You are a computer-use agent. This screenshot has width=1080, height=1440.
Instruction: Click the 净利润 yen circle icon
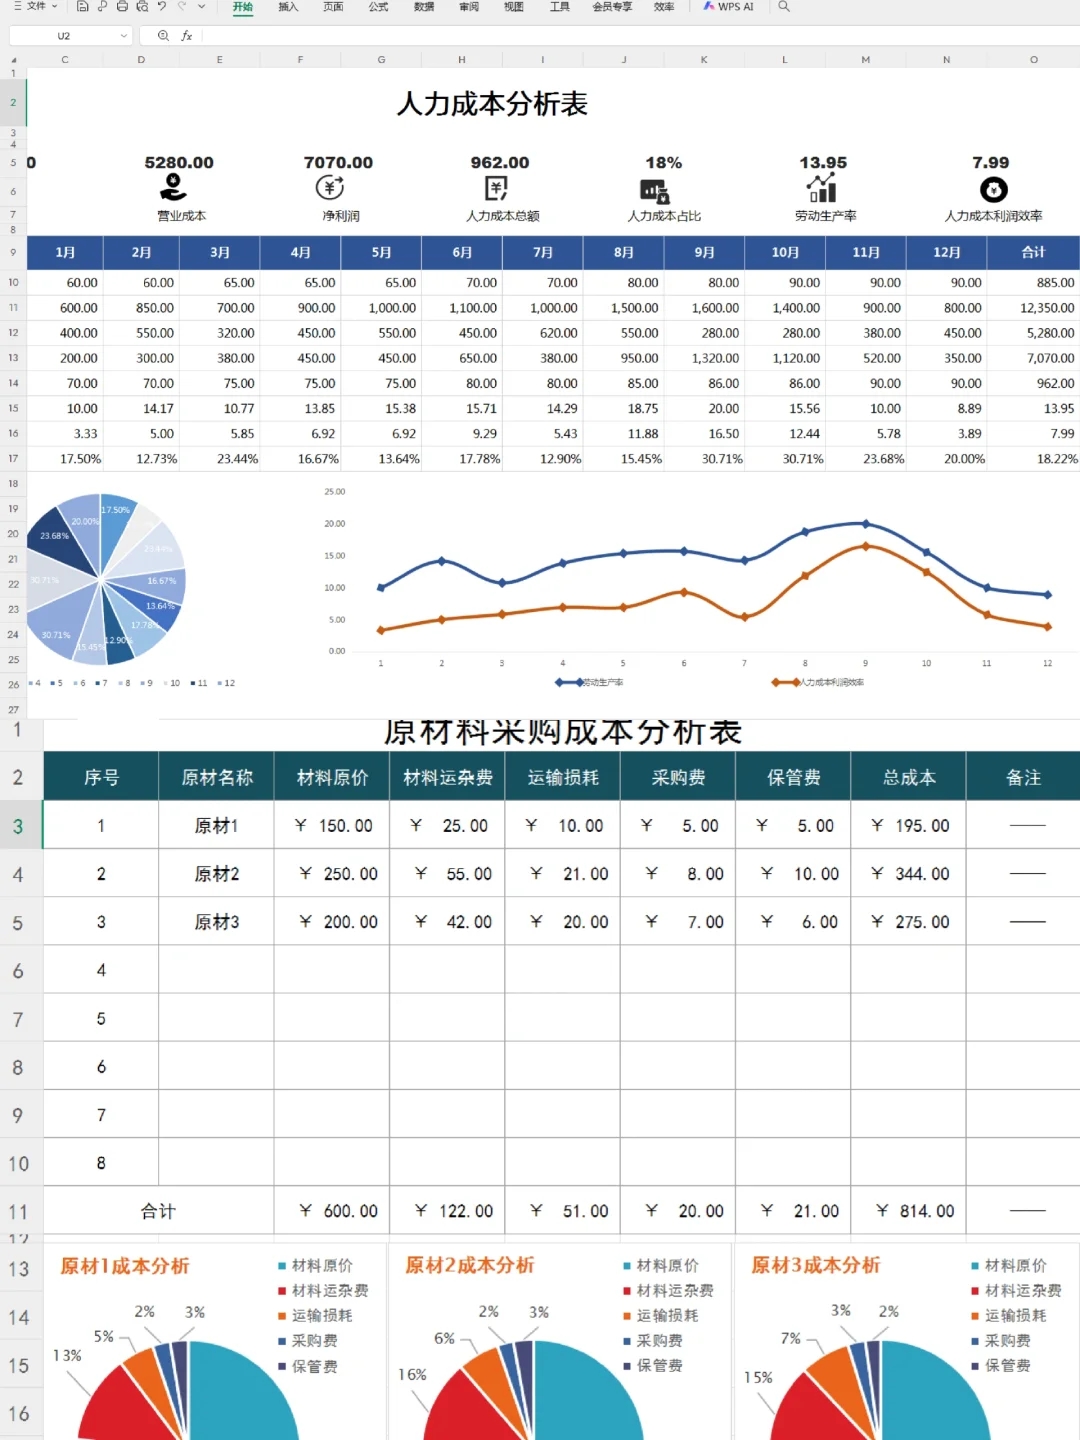coord(330,187)
